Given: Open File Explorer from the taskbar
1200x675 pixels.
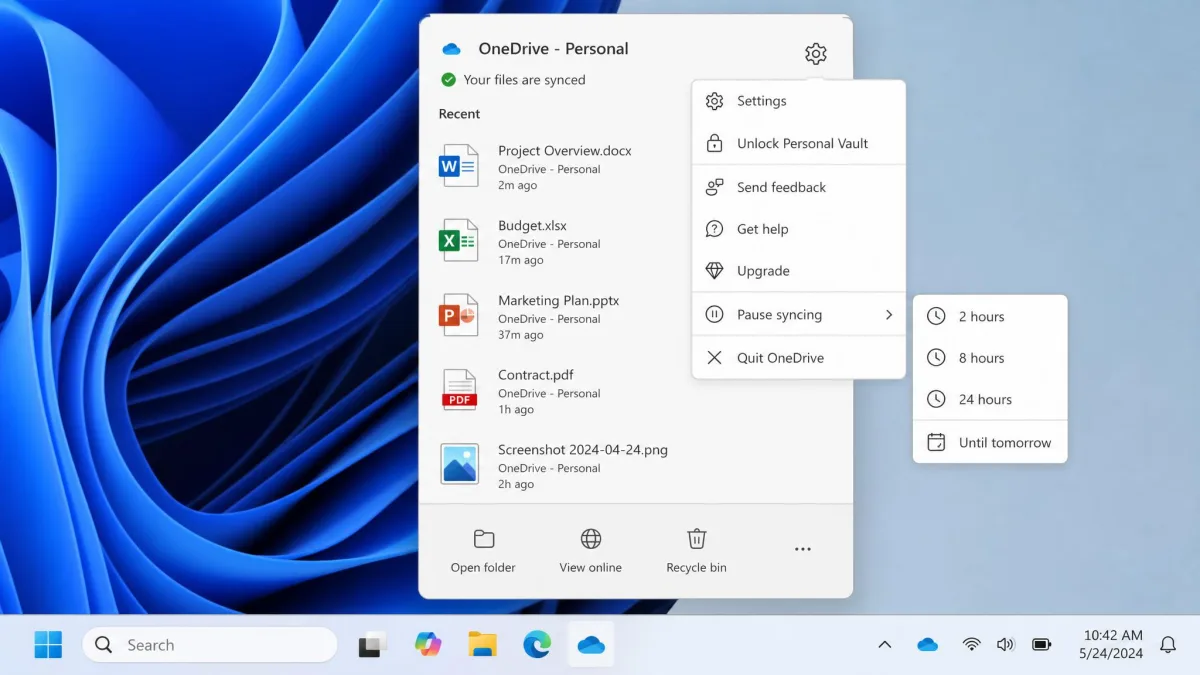Looking at the screenshot, I should click(482, 645).
